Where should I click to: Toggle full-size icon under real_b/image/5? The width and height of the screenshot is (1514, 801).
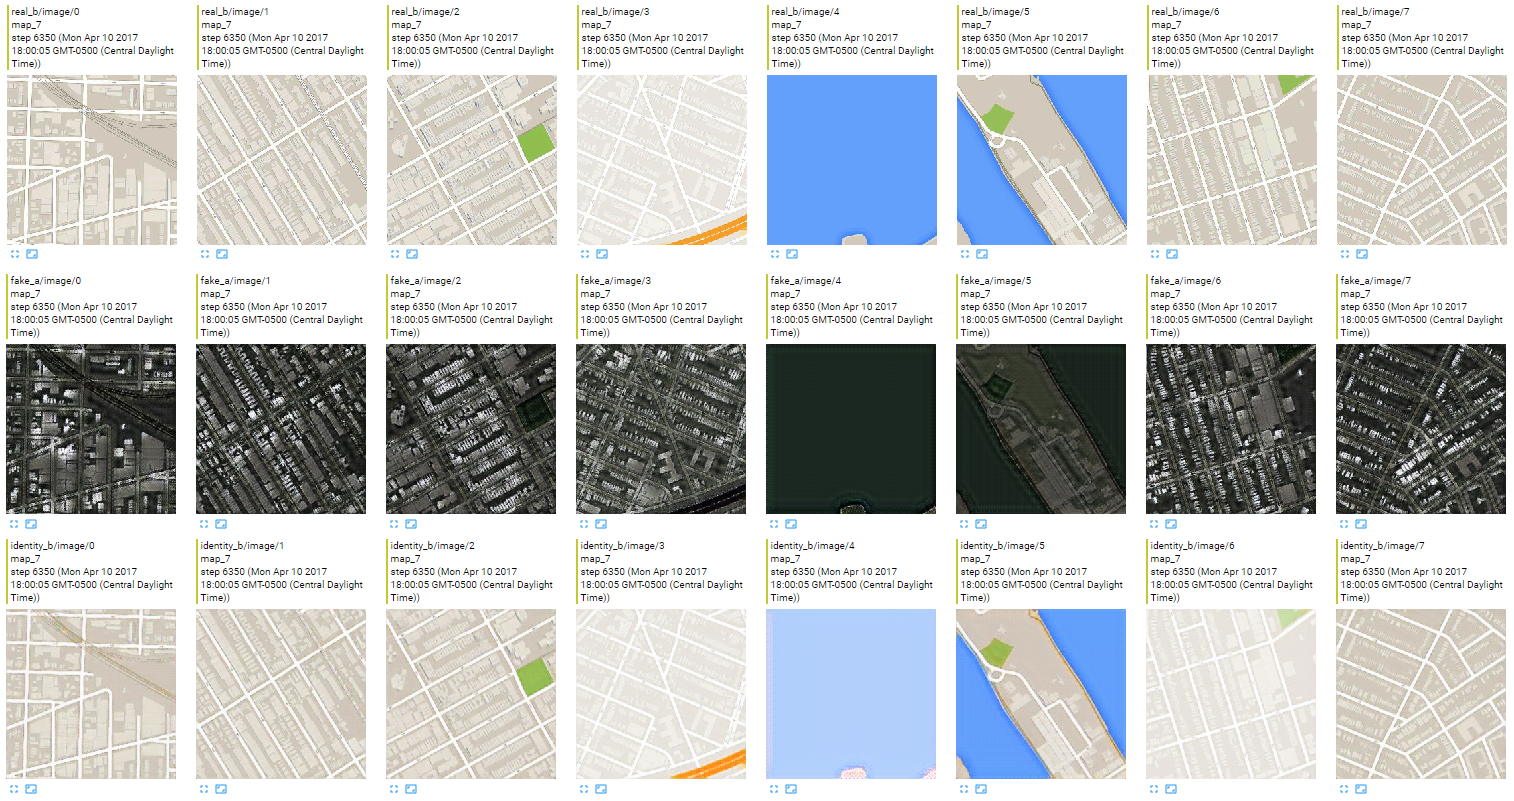(965, 254)
